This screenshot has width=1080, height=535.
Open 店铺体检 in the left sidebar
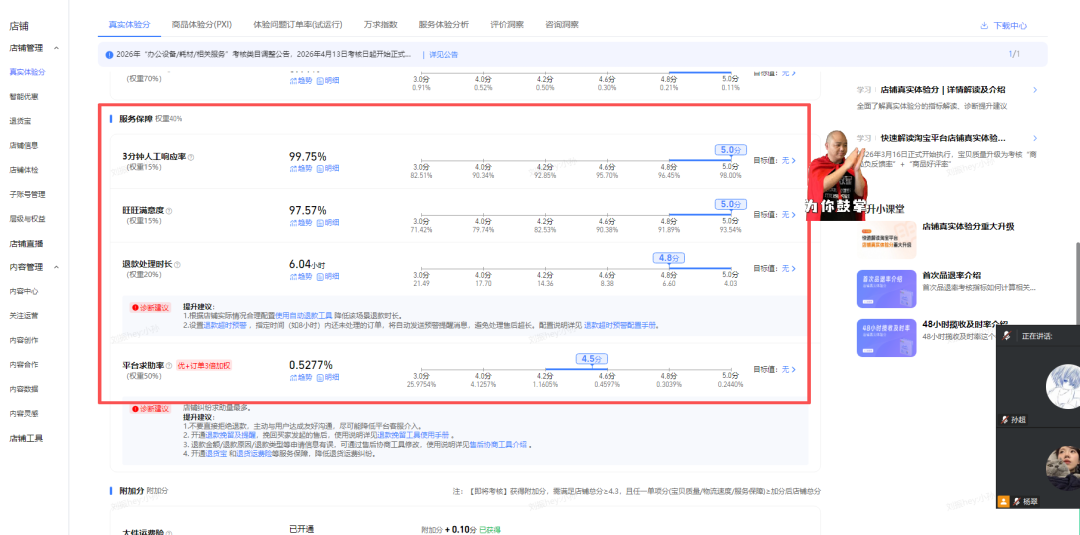tap(23, 170)
